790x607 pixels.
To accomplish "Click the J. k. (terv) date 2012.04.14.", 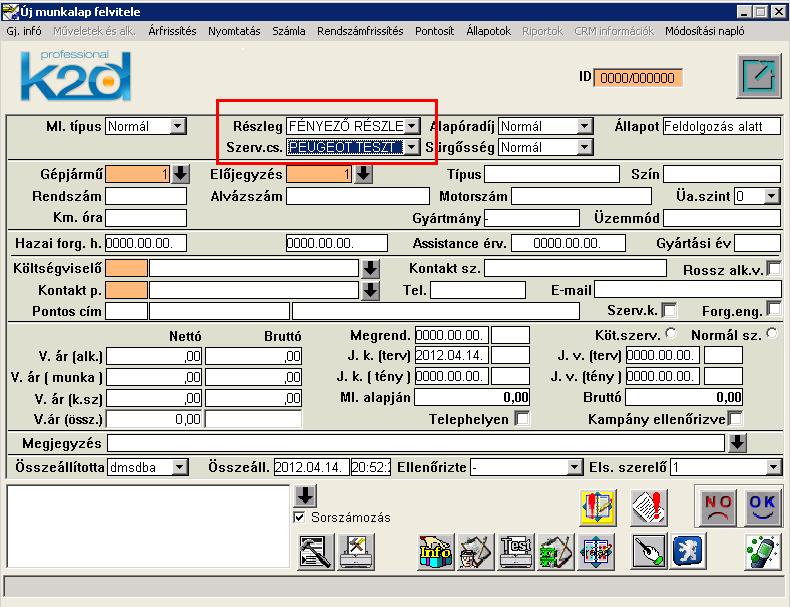I will [x=451, y=355].
